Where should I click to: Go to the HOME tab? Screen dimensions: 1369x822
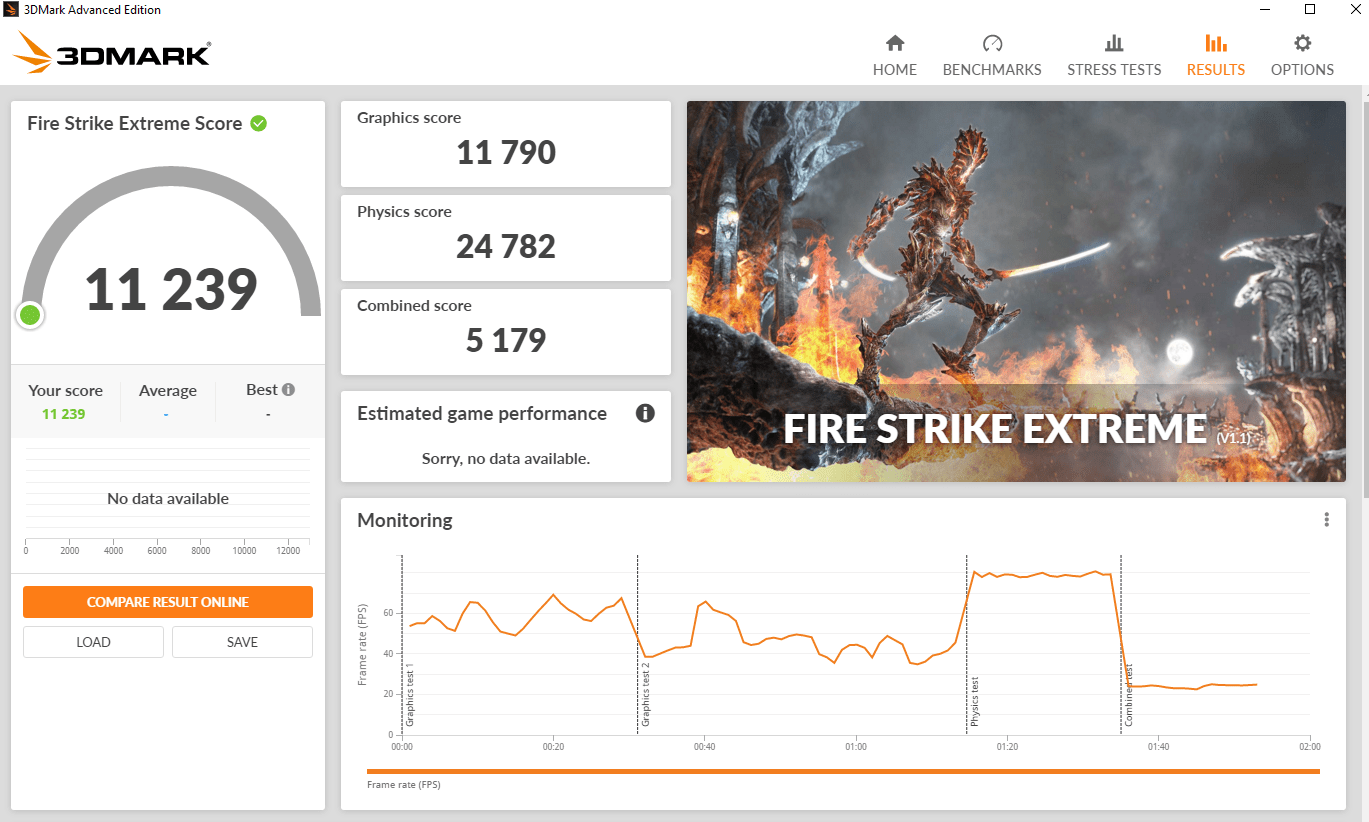pos(895,70)
